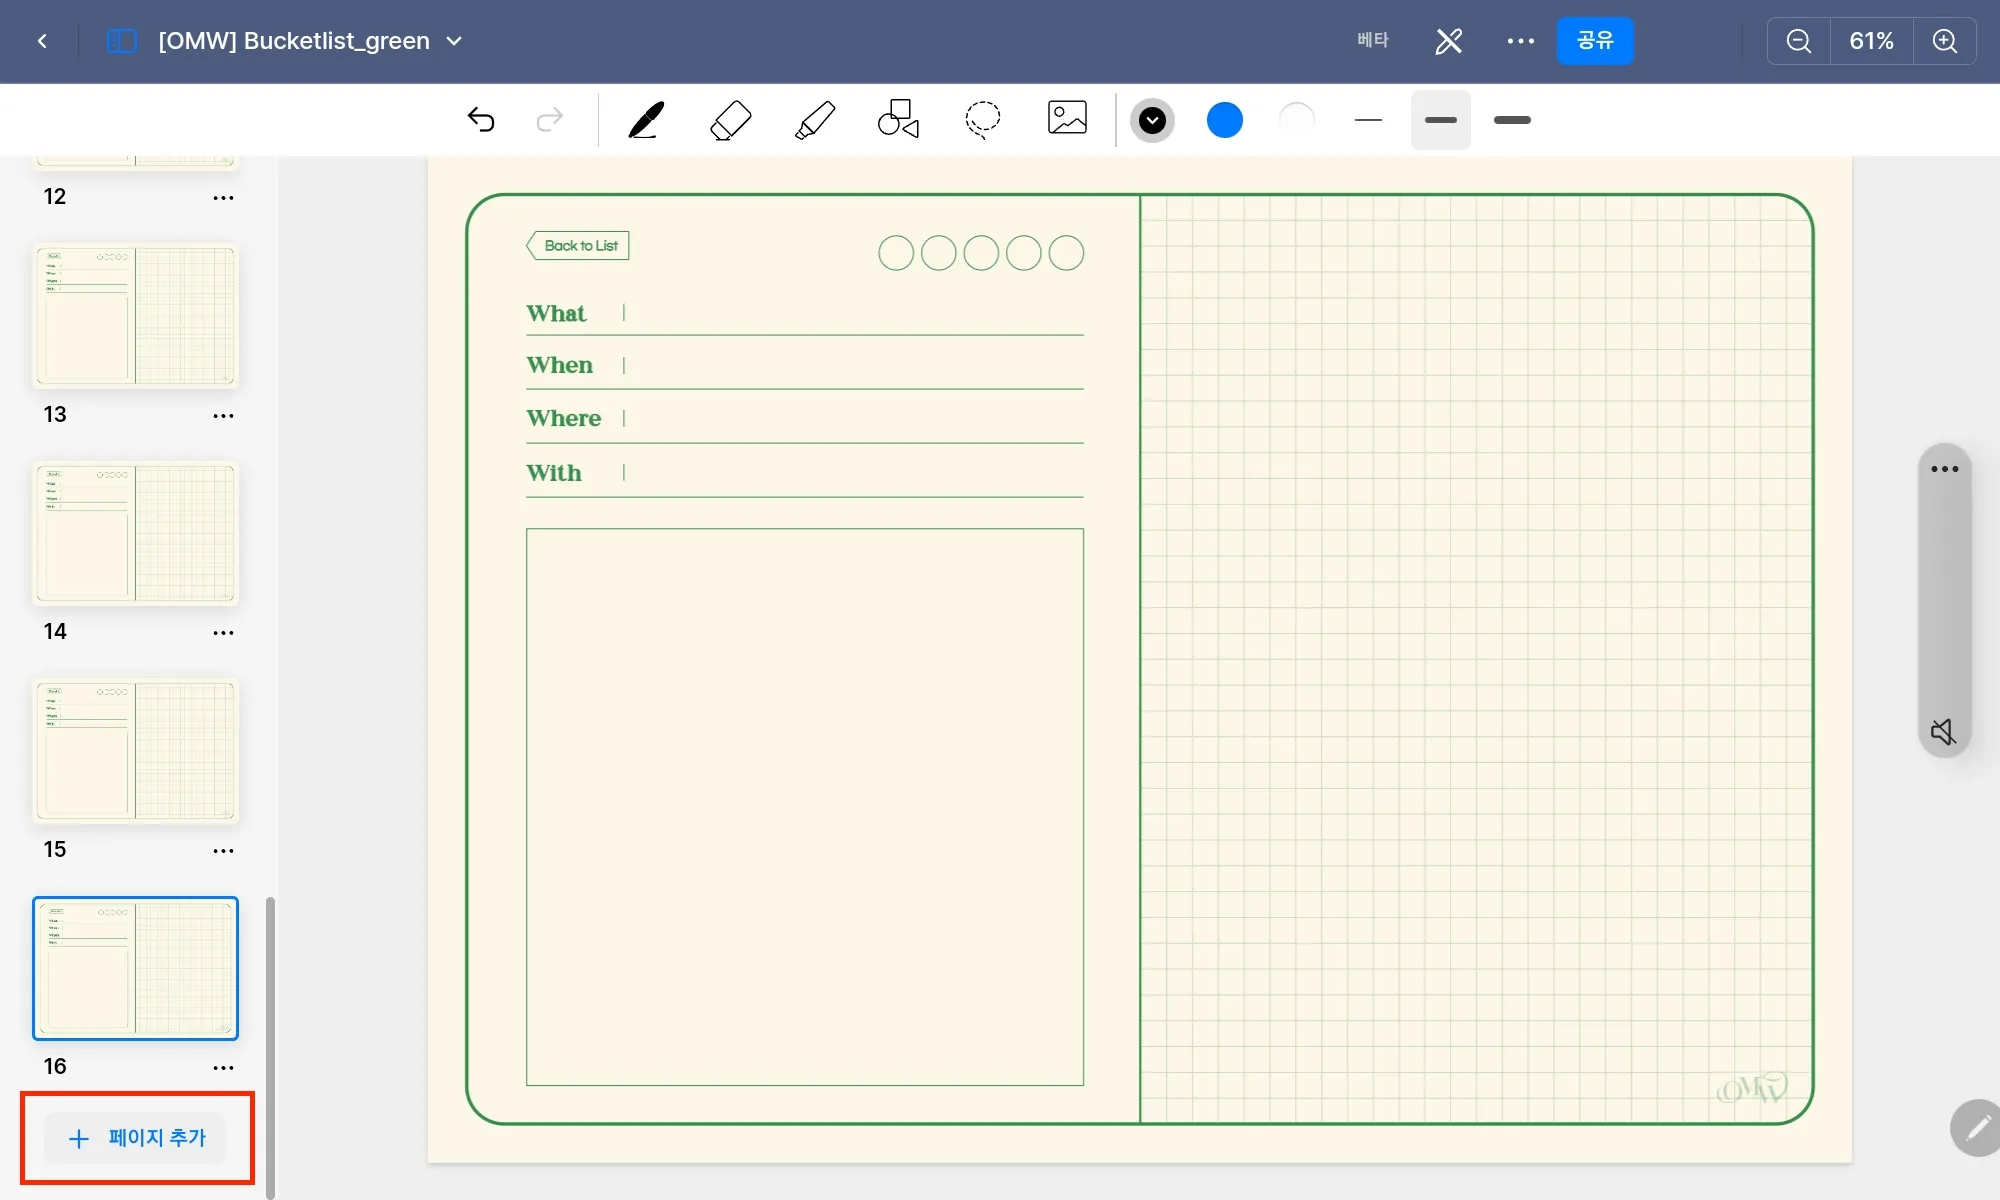Select page 13 thumbnail
Viewport: 2000px width, 1200px height.
[136, 316]
